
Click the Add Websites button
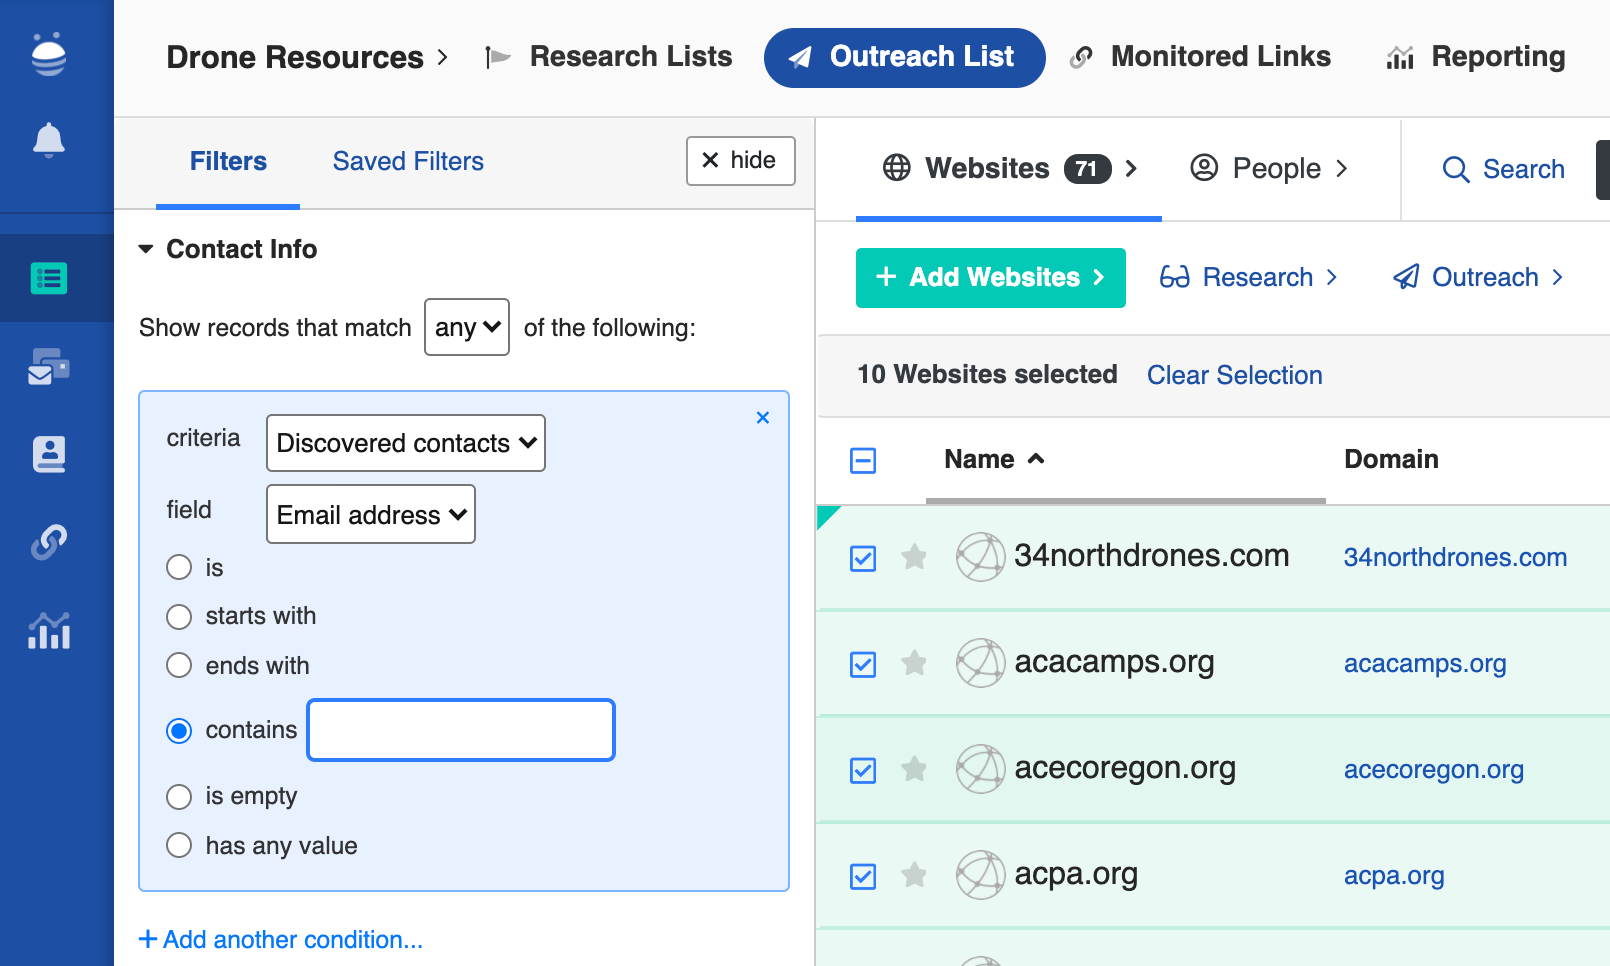pos(990,278)
